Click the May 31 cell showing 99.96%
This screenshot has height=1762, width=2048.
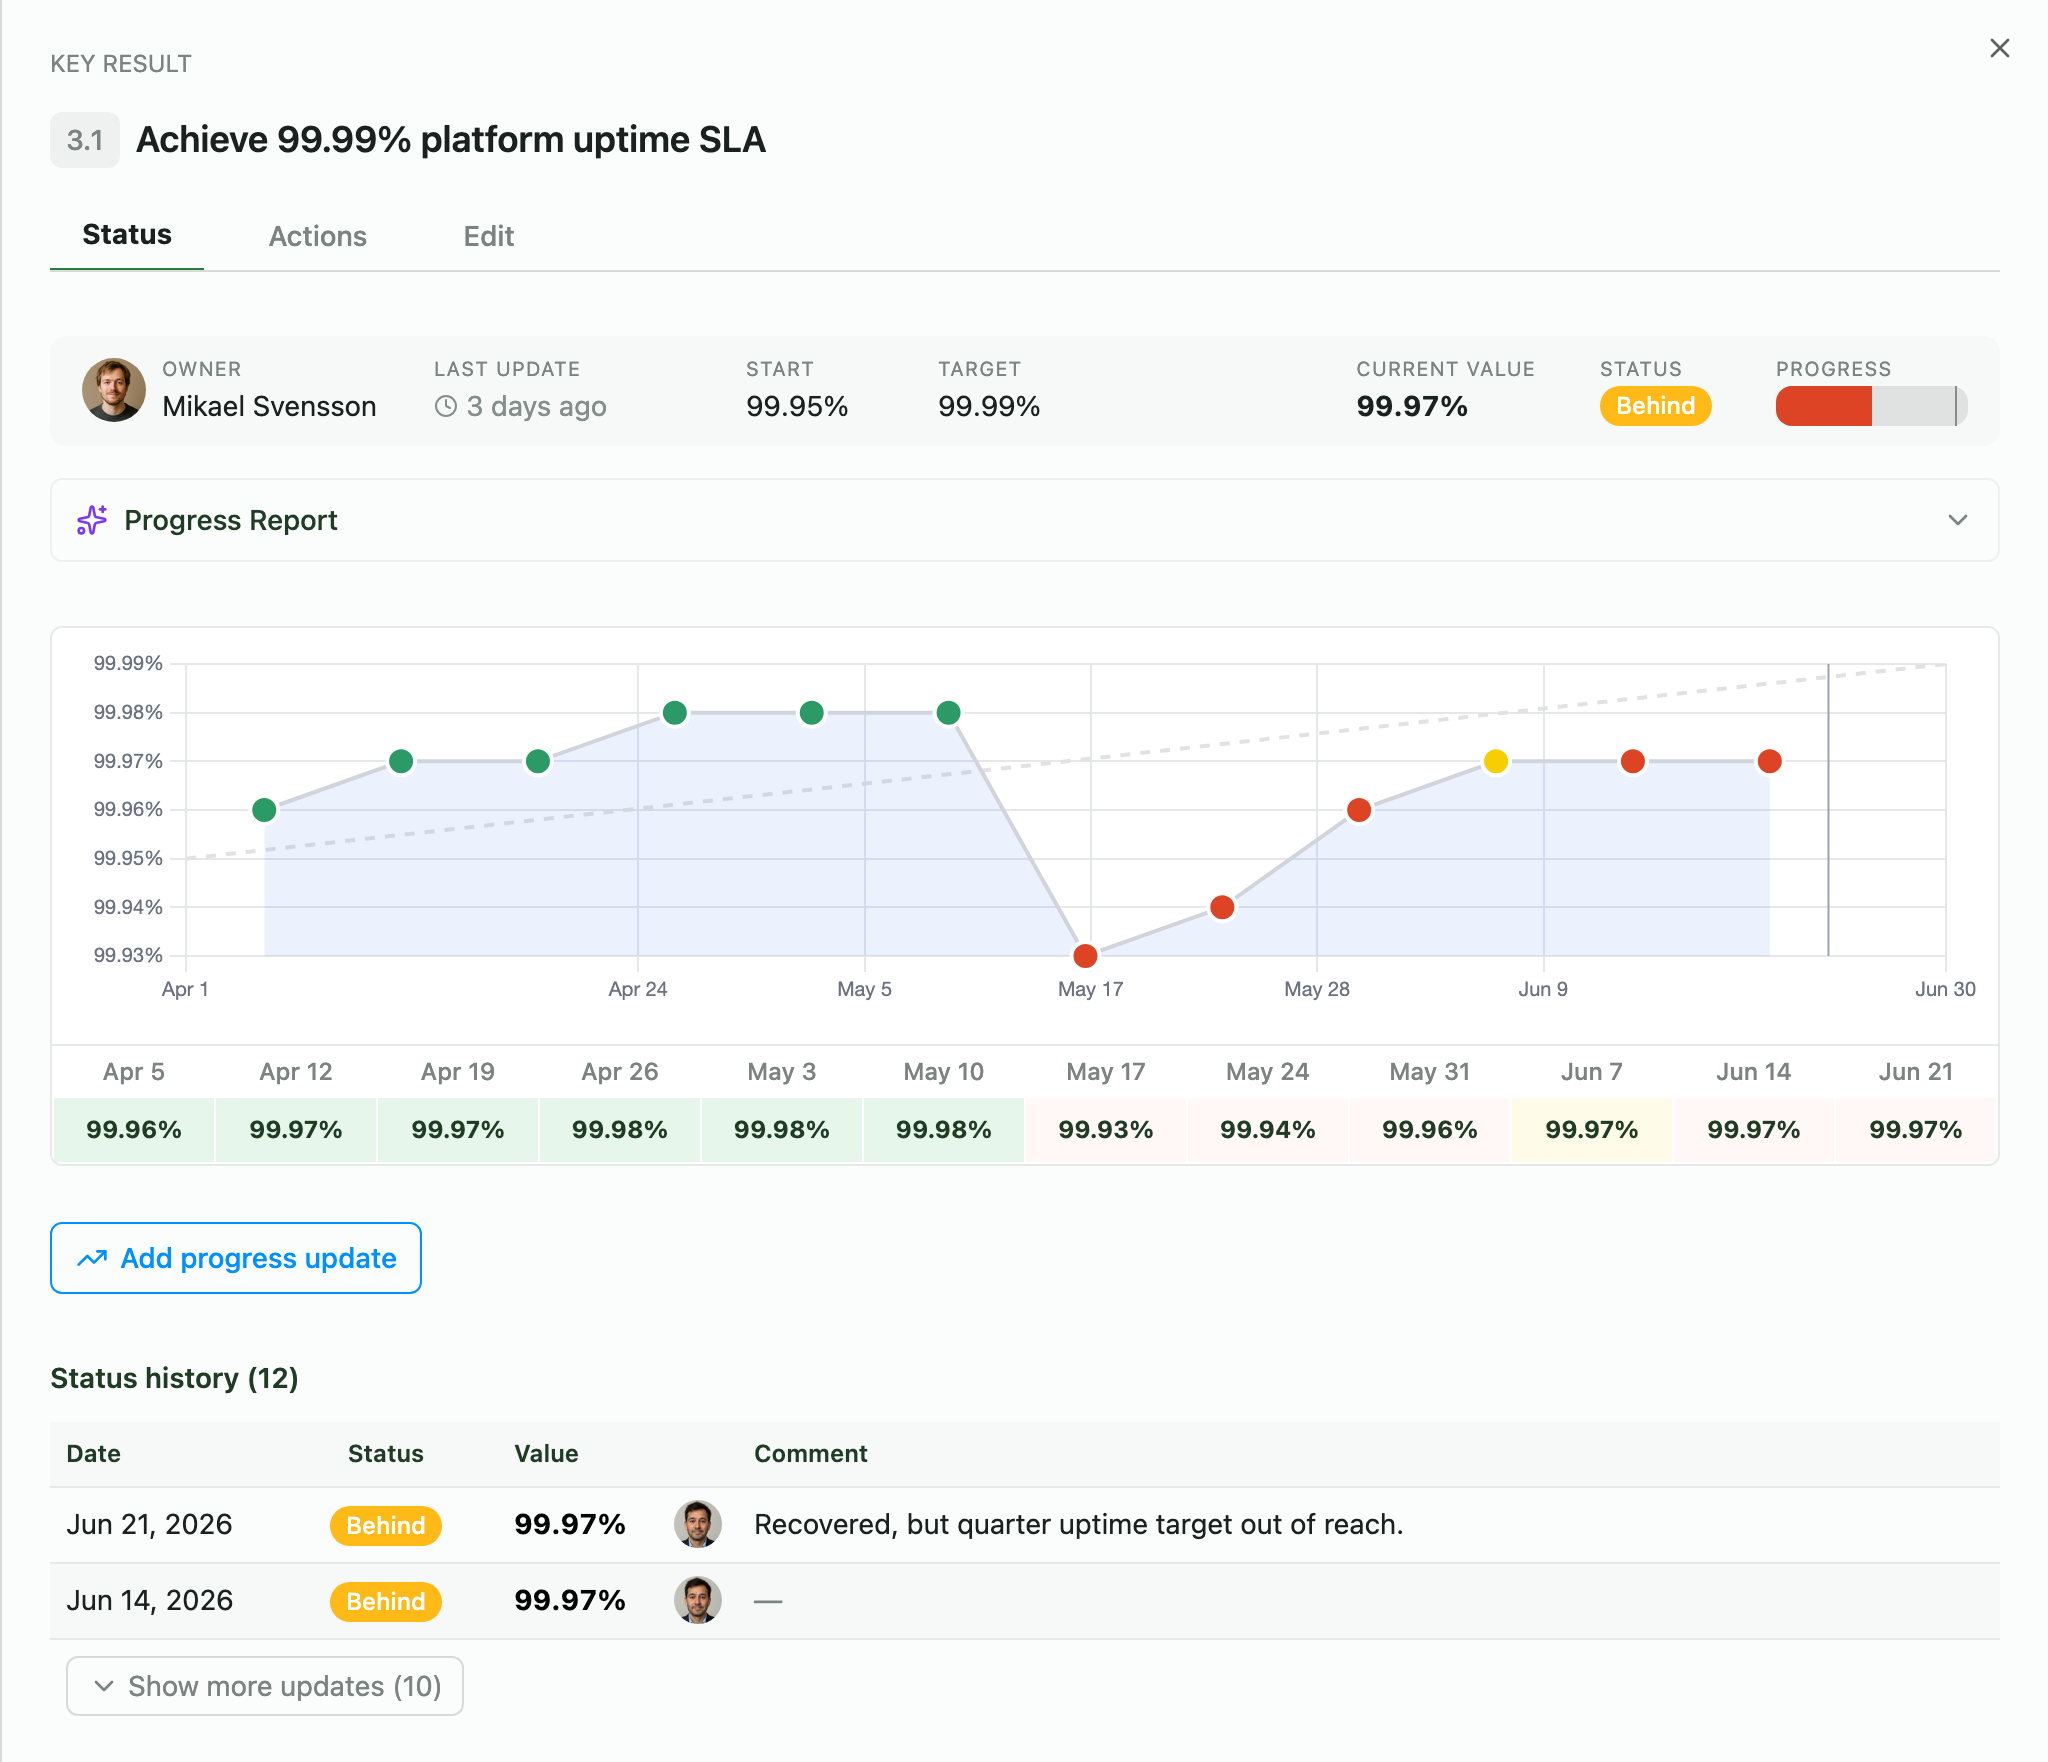(1430, 1130)
